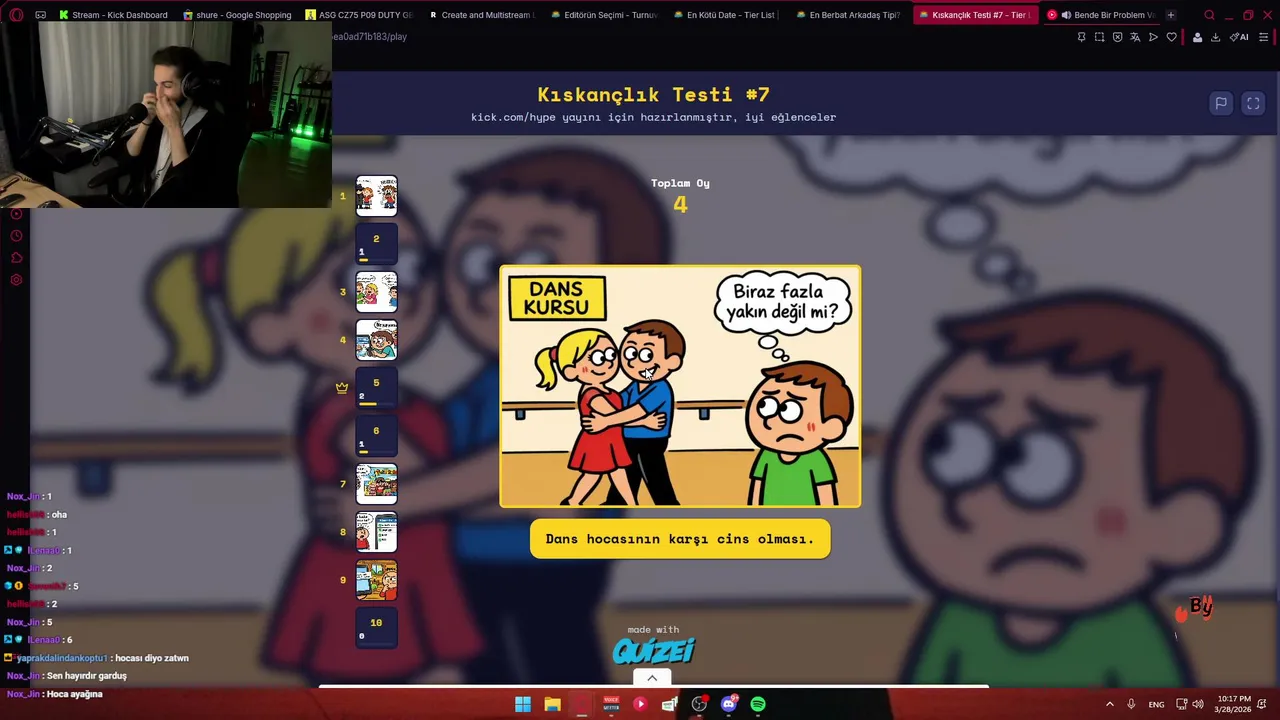The image size is (1280, 720).
Task: Open the sidebar player icon
Action: 16,214
